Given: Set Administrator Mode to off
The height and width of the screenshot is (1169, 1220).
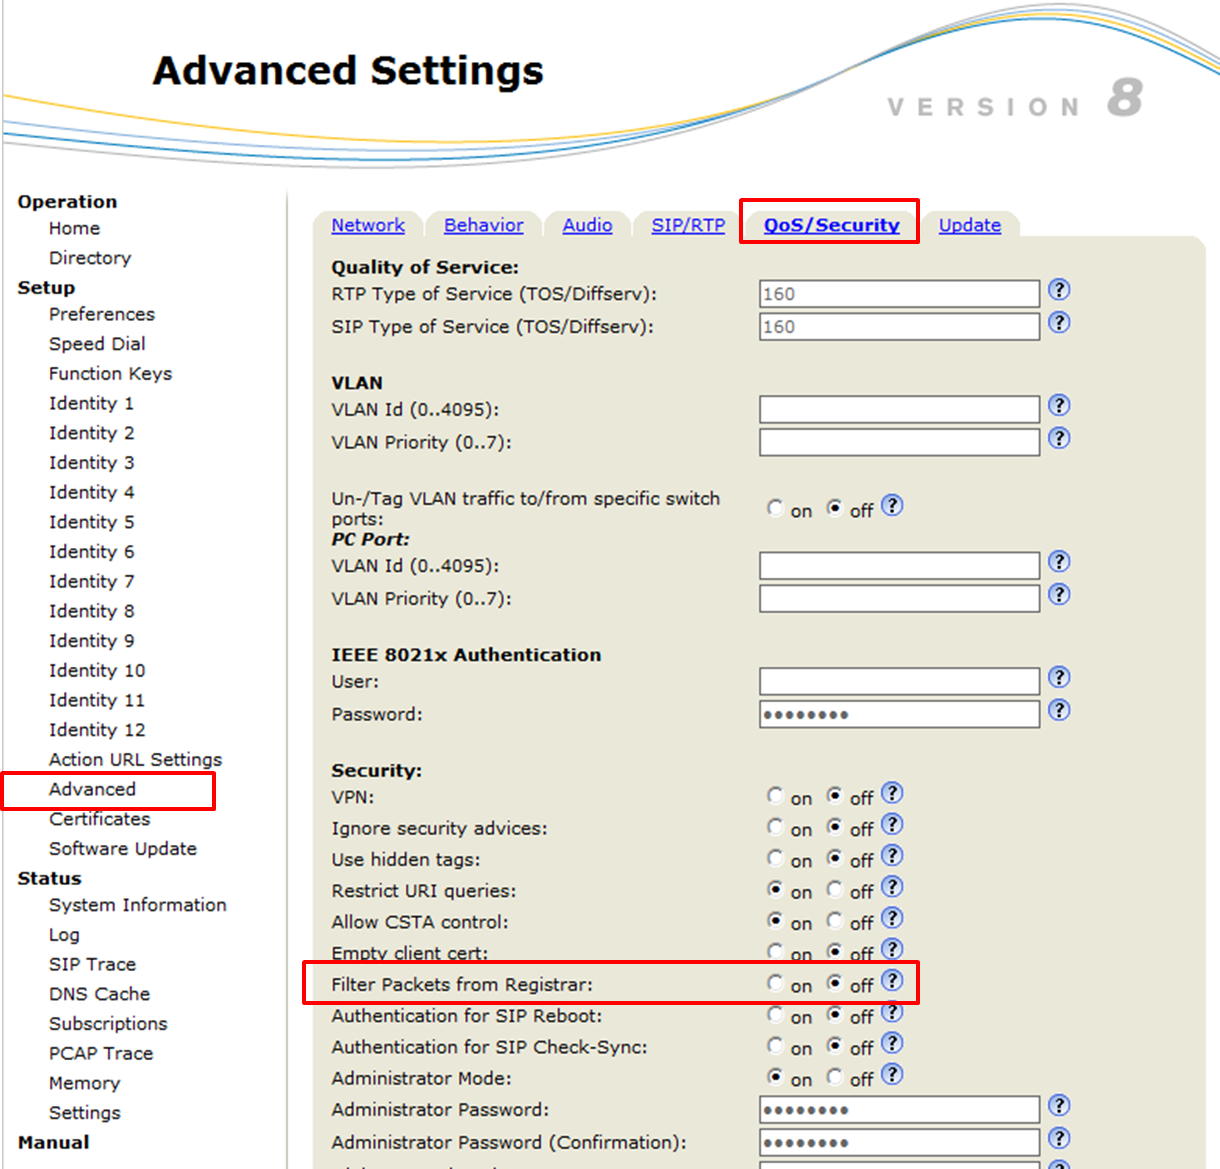Looking at the screenshot, I should coord(835,1076).
